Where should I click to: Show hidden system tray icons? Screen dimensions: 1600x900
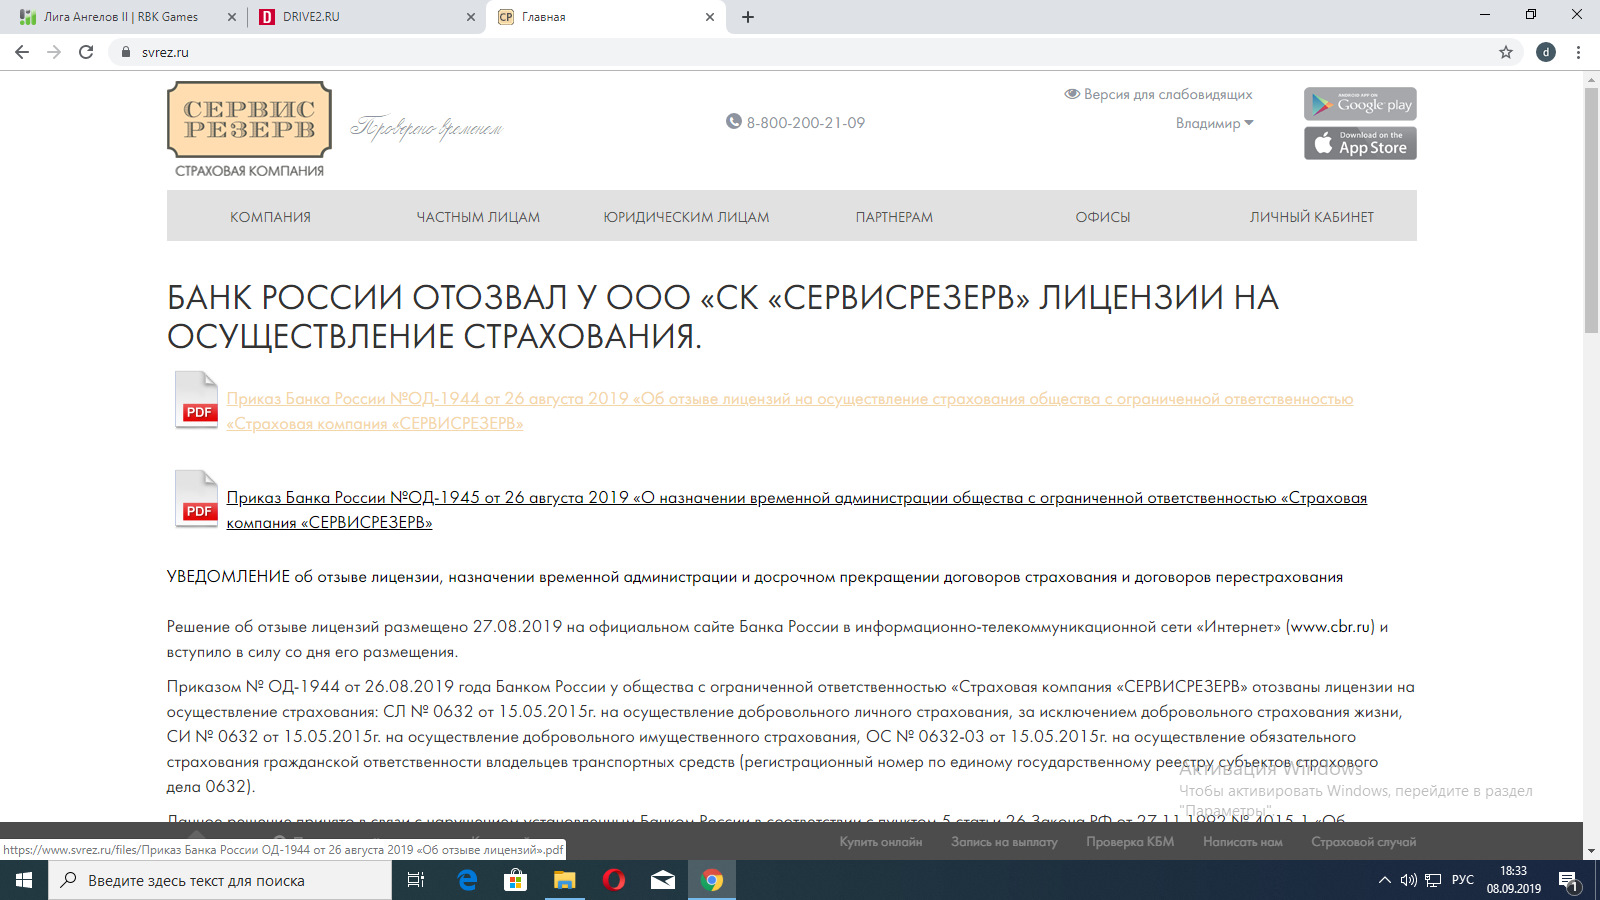click(1385, 880)
